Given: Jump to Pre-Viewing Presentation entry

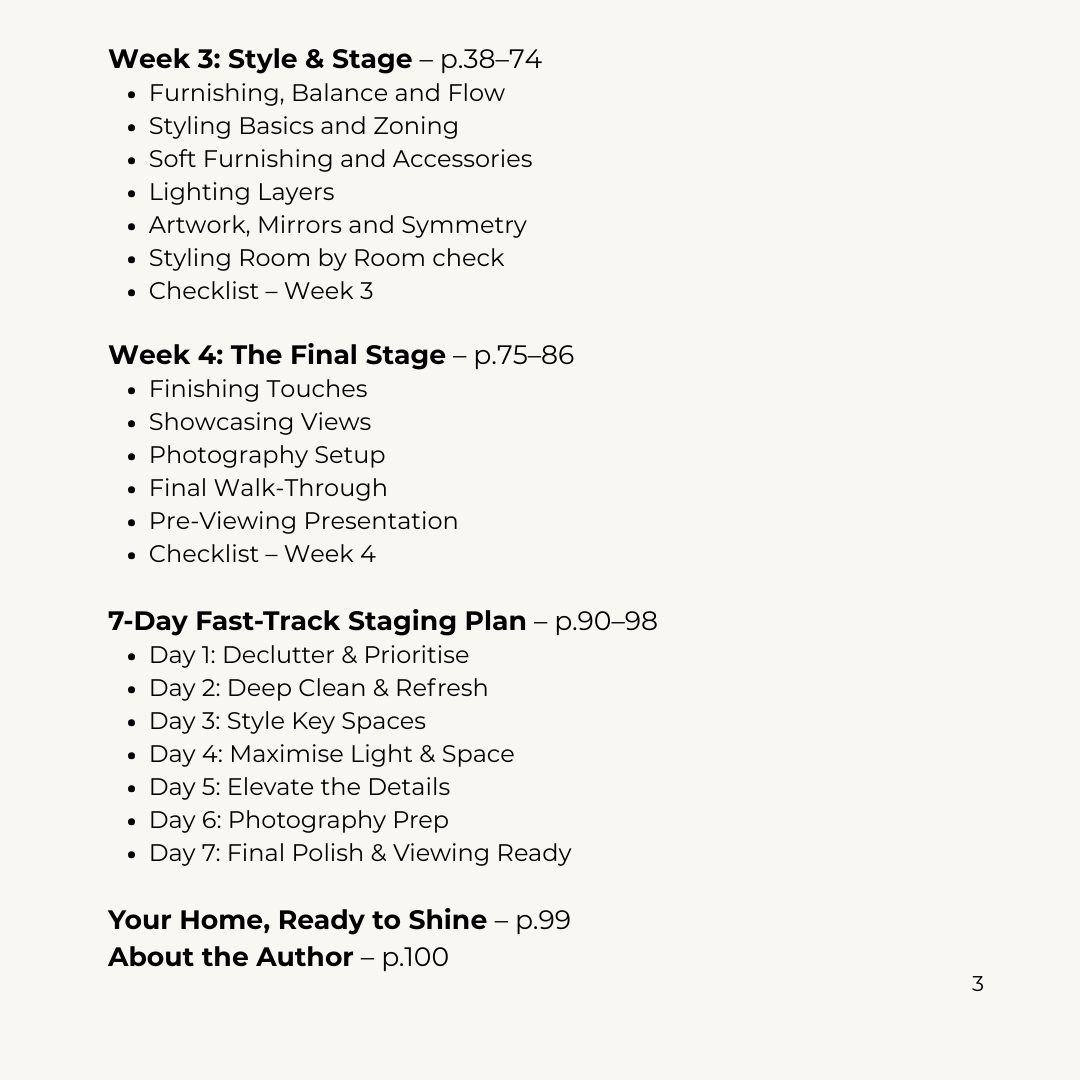Looking at the screenshot, I should point(303,521).
